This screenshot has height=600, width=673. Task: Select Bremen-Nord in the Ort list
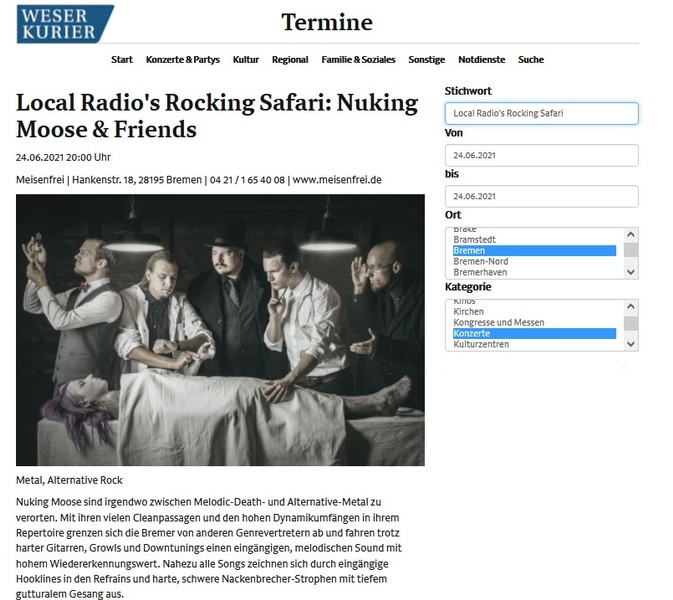[x=534, y=261]
